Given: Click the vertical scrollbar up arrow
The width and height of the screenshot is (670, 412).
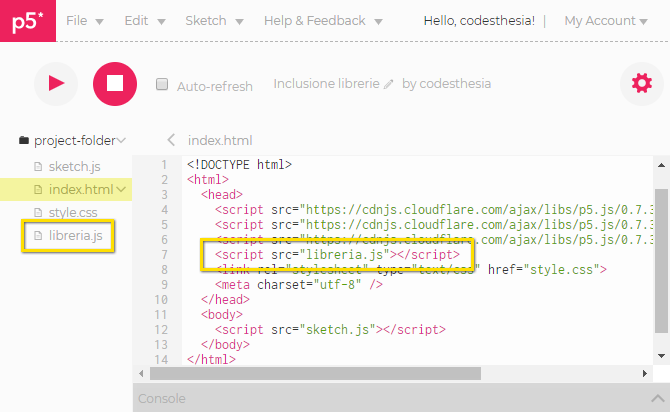Looking at the screenshot, I should click(x=661, y=165).
